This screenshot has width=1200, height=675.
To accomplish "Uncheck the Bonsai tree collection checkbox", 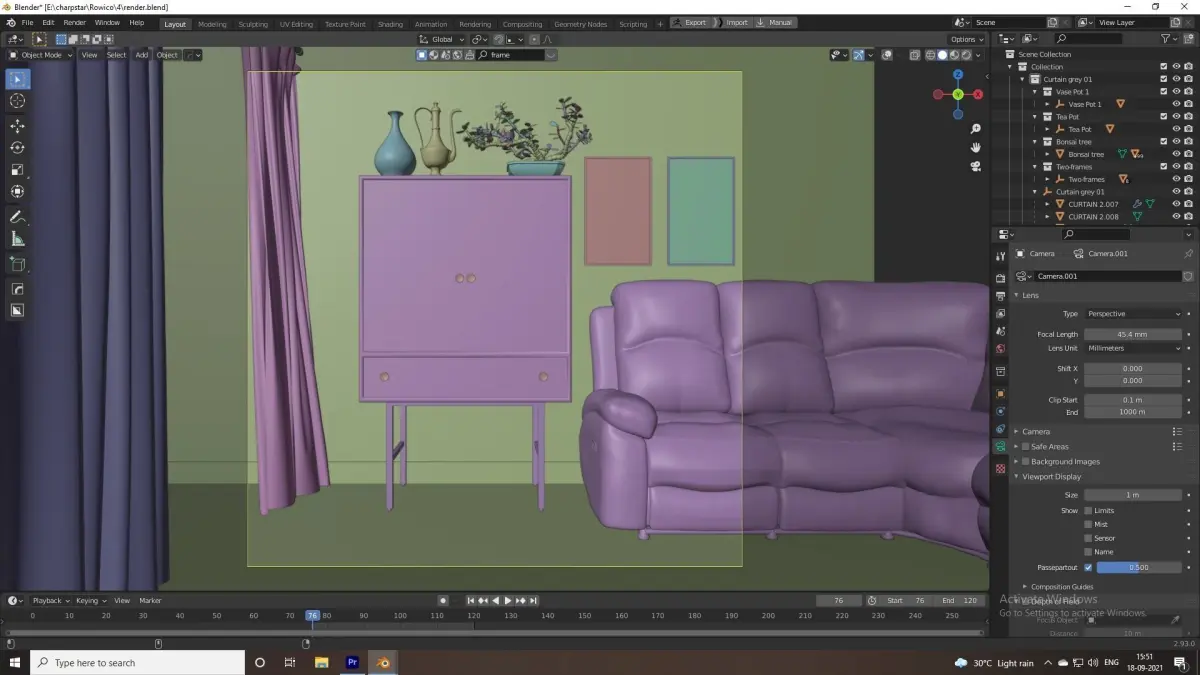I will [x=1164, y=142].
